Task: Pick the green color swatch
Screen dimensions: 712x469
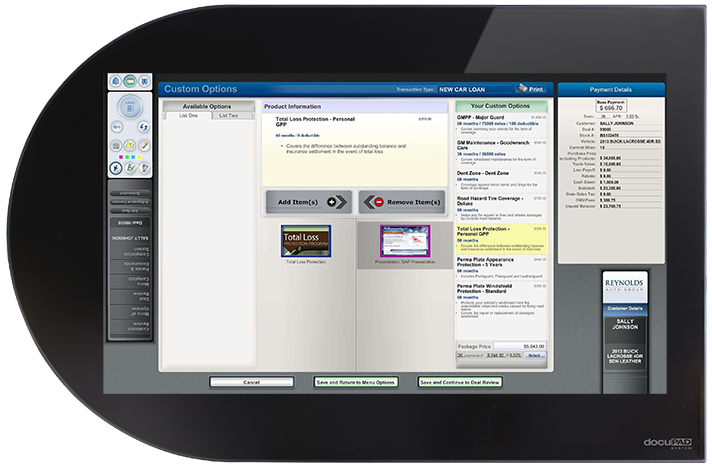Action: point(127,157)
